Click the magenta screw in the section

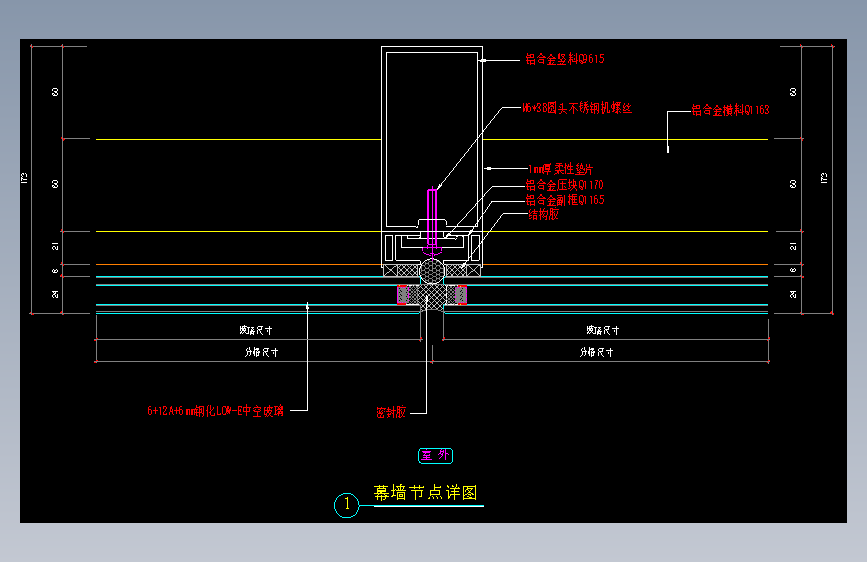(432, 222)
